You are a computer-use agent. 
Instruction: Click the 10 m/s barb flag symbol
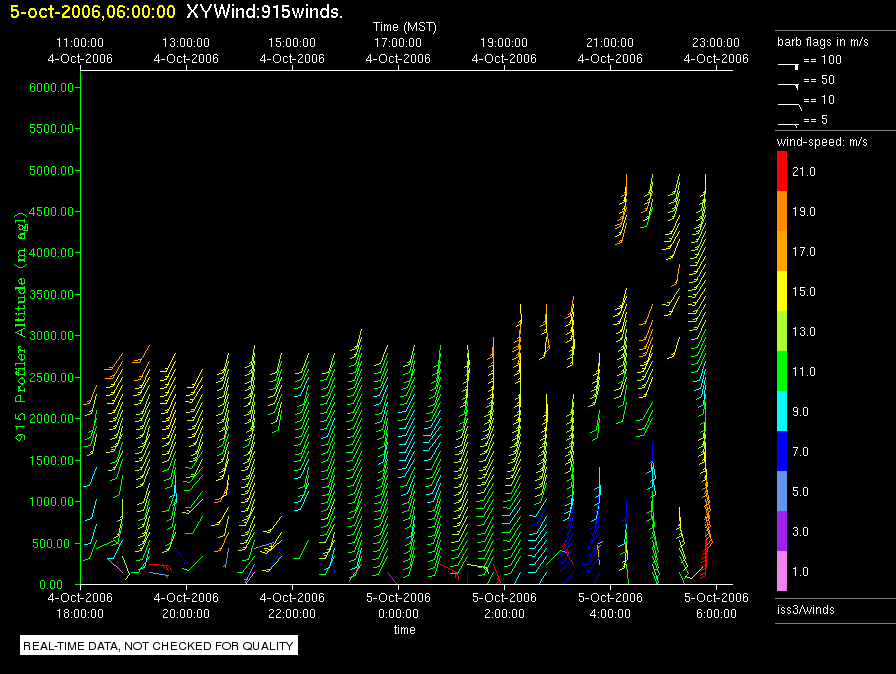pos(788,102)
